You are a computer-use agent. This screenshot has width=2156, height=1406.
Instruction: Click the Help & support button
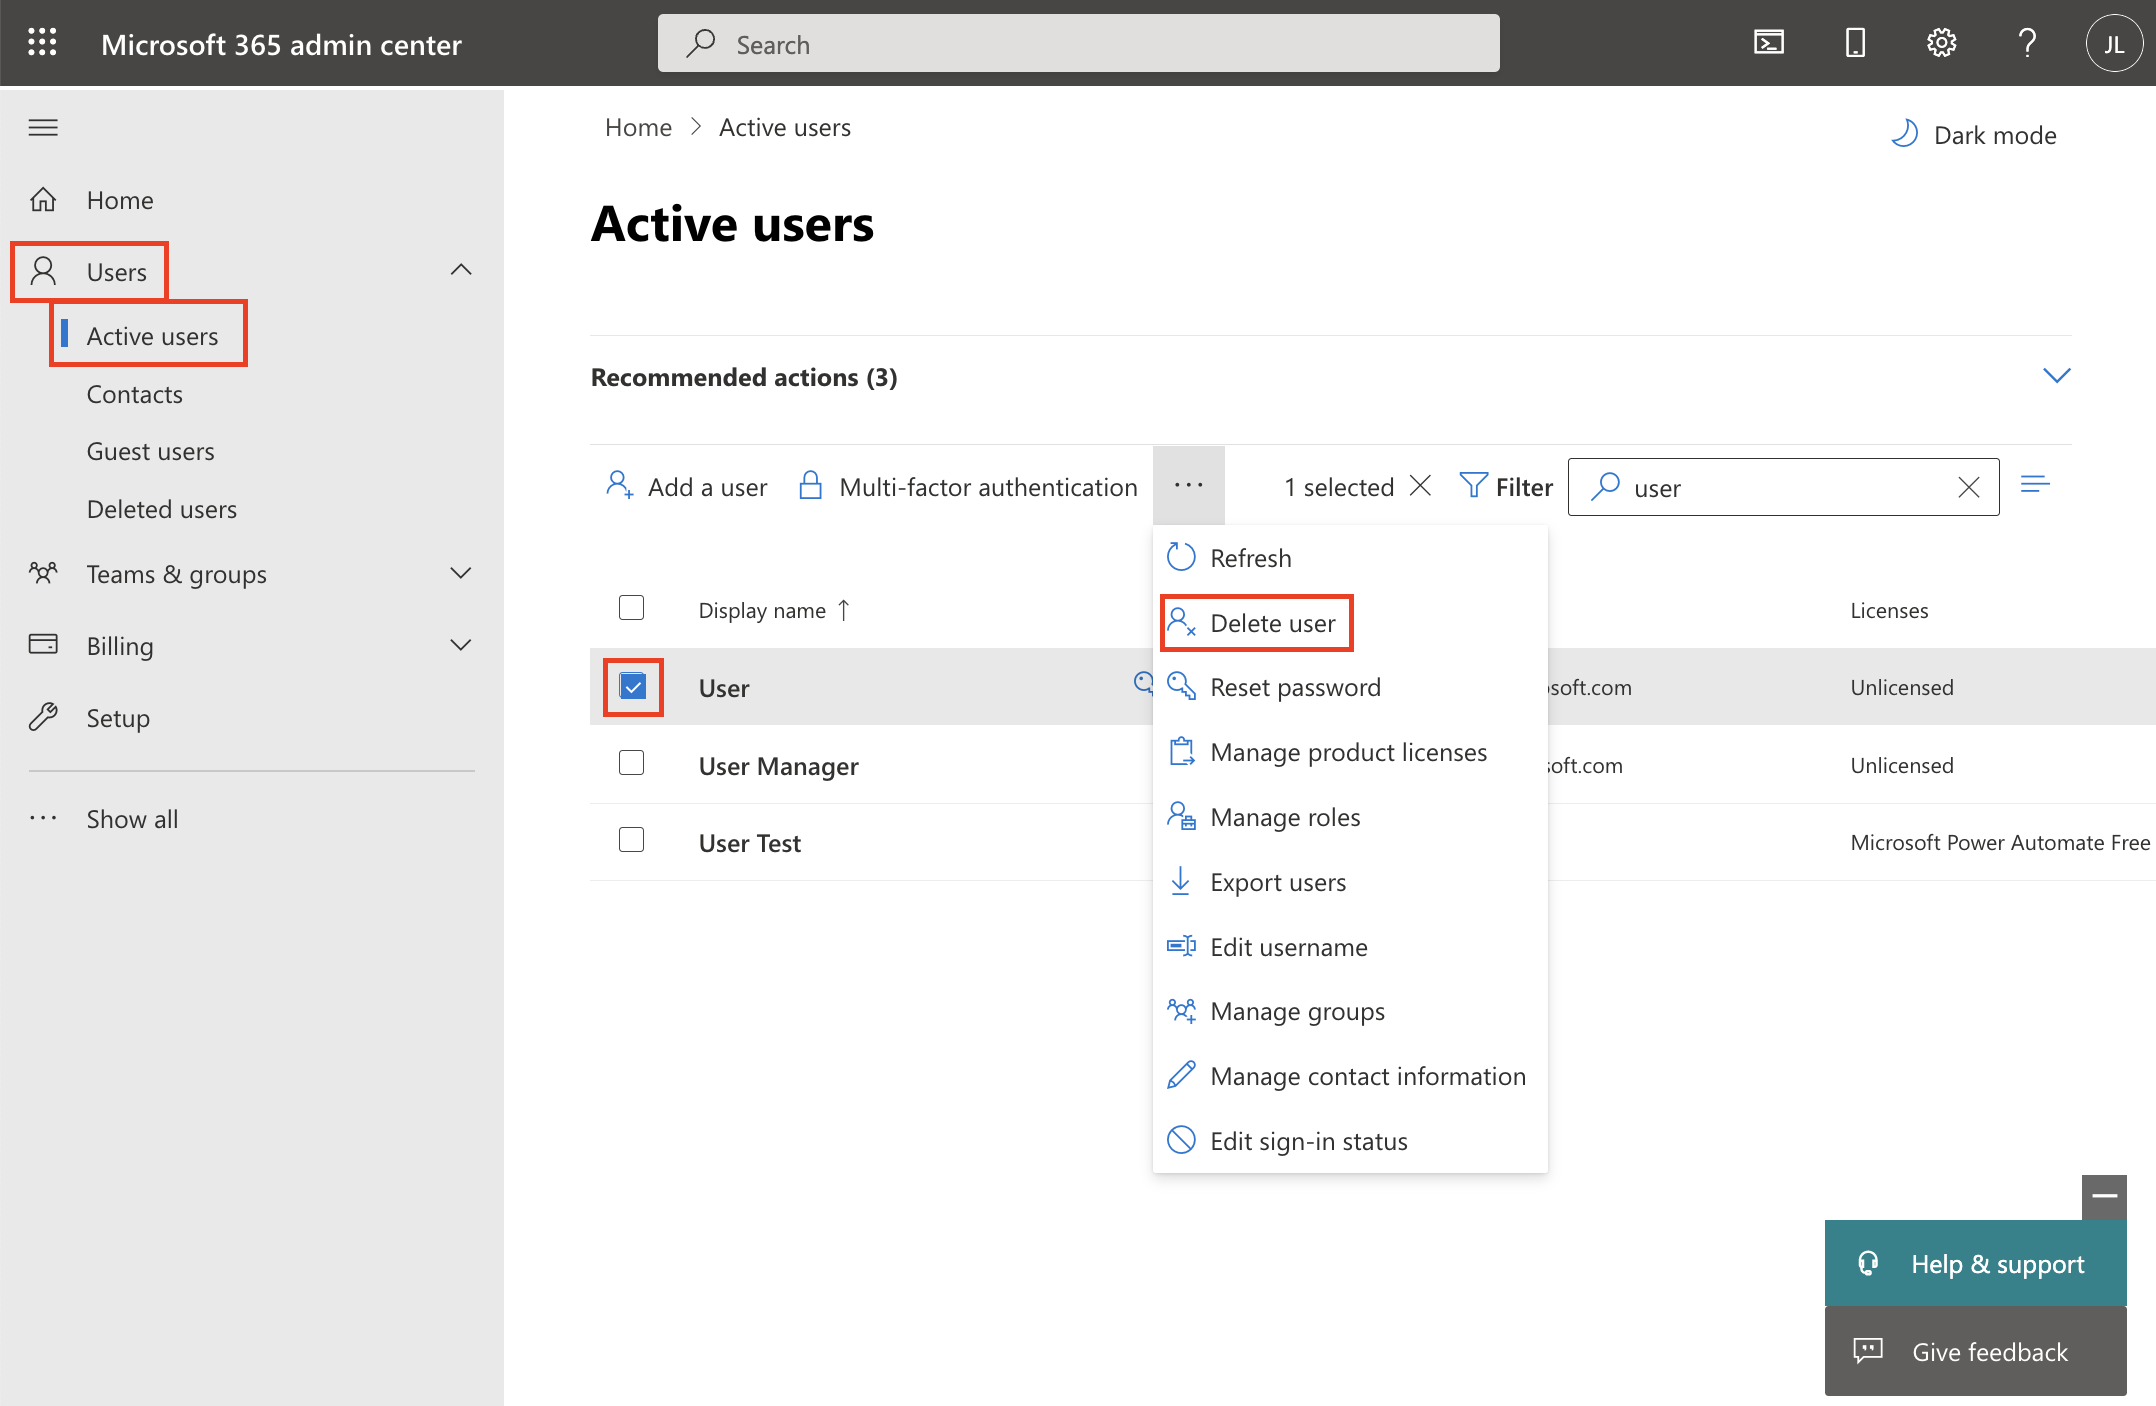1975,1263
